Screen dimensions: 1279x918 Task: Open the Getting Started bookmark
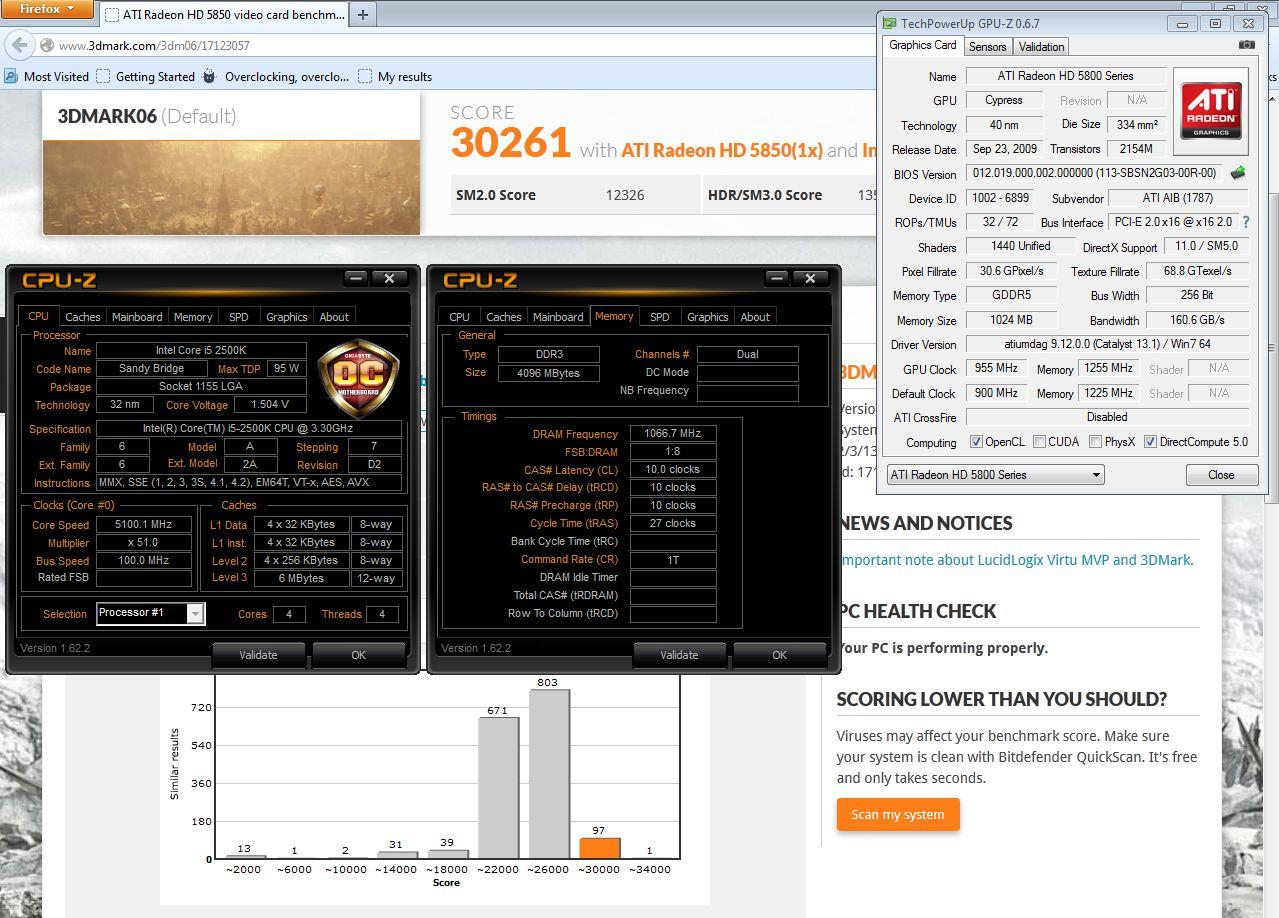click(x=146, y=76)
